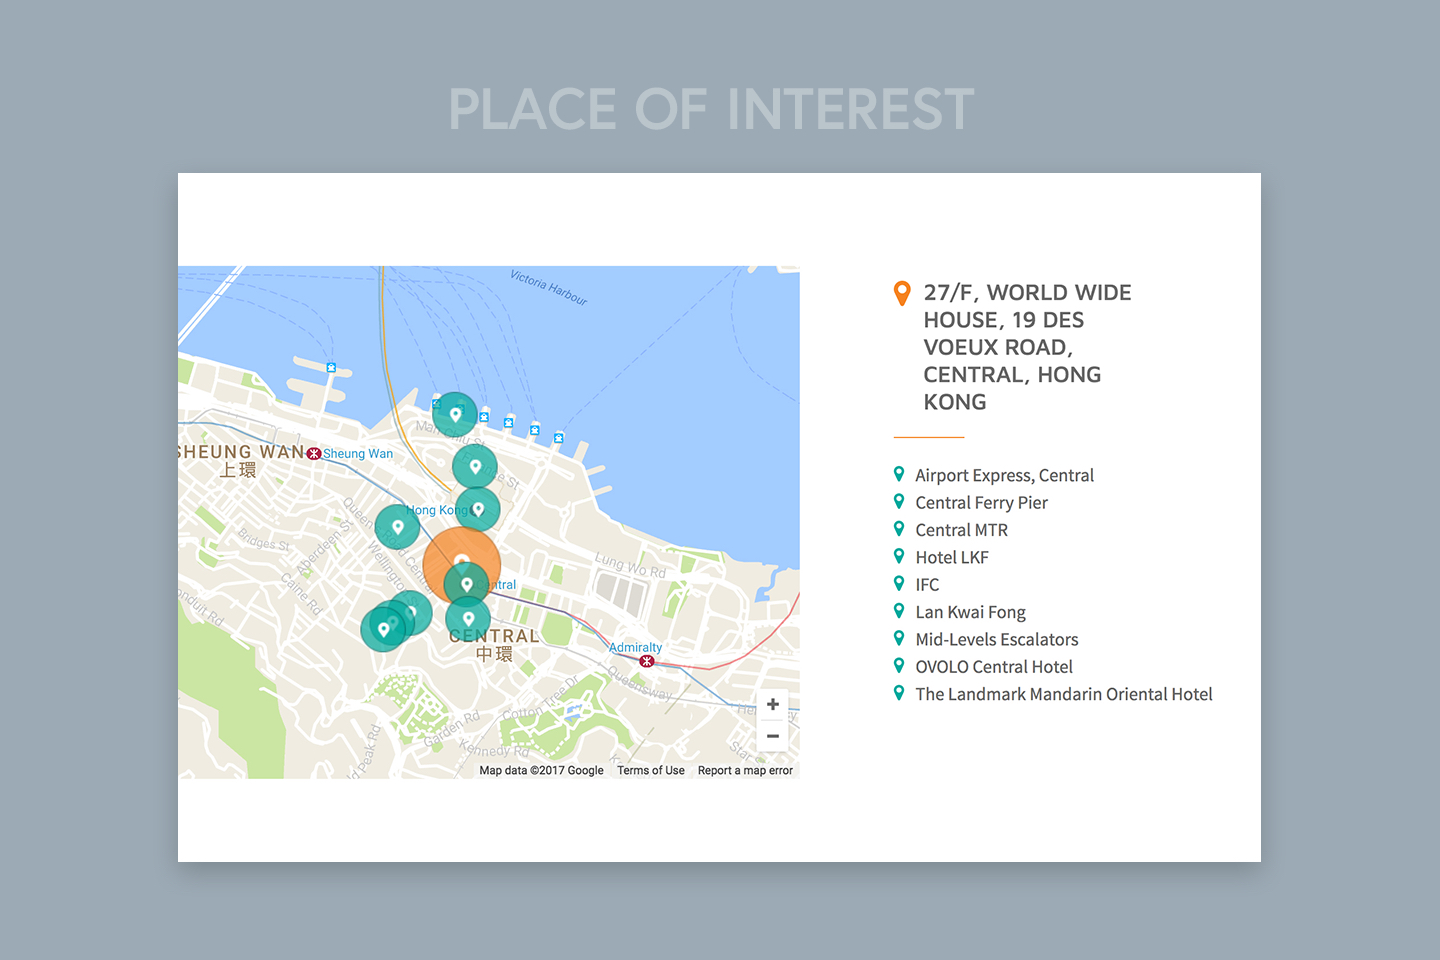This screenshot has width=1440, height=960.
Task: Click the Kennedy Rd label on the map
Action: click(494, 748)
